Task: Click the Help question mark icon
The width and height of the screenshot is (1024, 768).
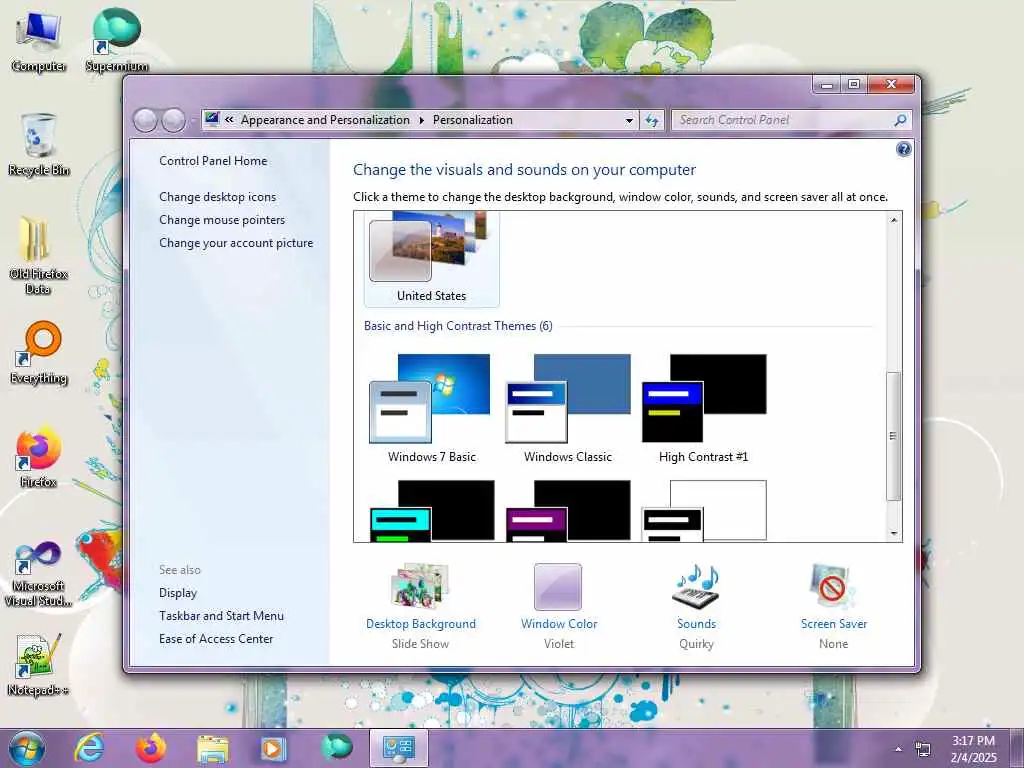Action: [903, 150]
